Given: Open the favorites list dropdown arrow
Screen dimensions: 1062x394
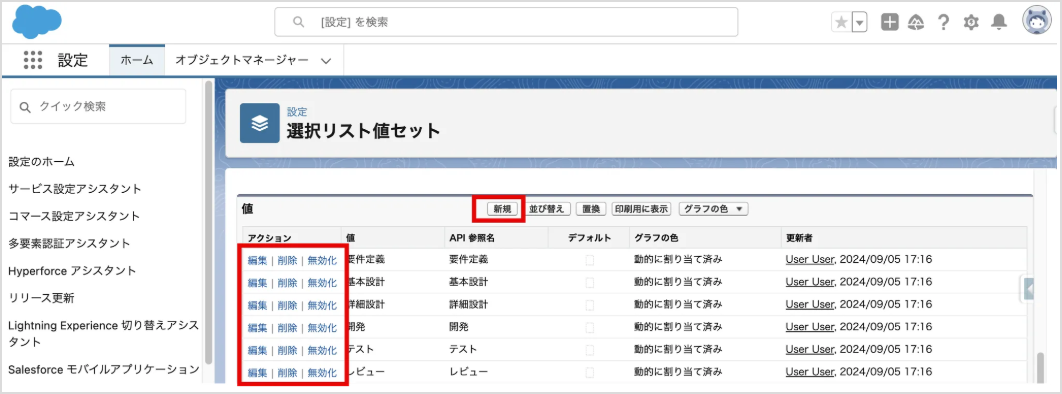Looking at the screenshot, I should click(859, 22).
